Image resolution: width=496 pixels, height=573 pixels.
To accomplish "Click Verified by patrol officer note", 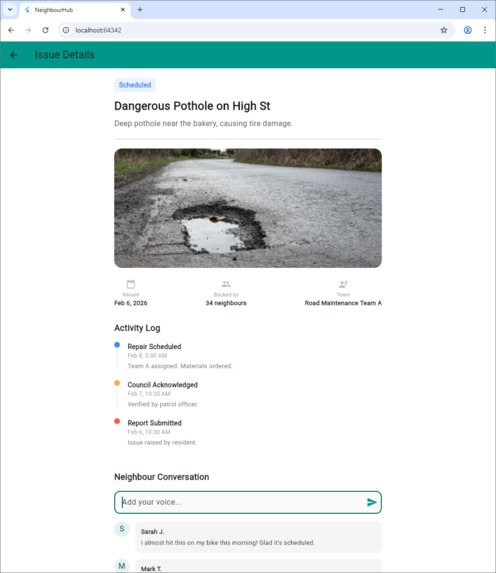I will tap(163, 404).
